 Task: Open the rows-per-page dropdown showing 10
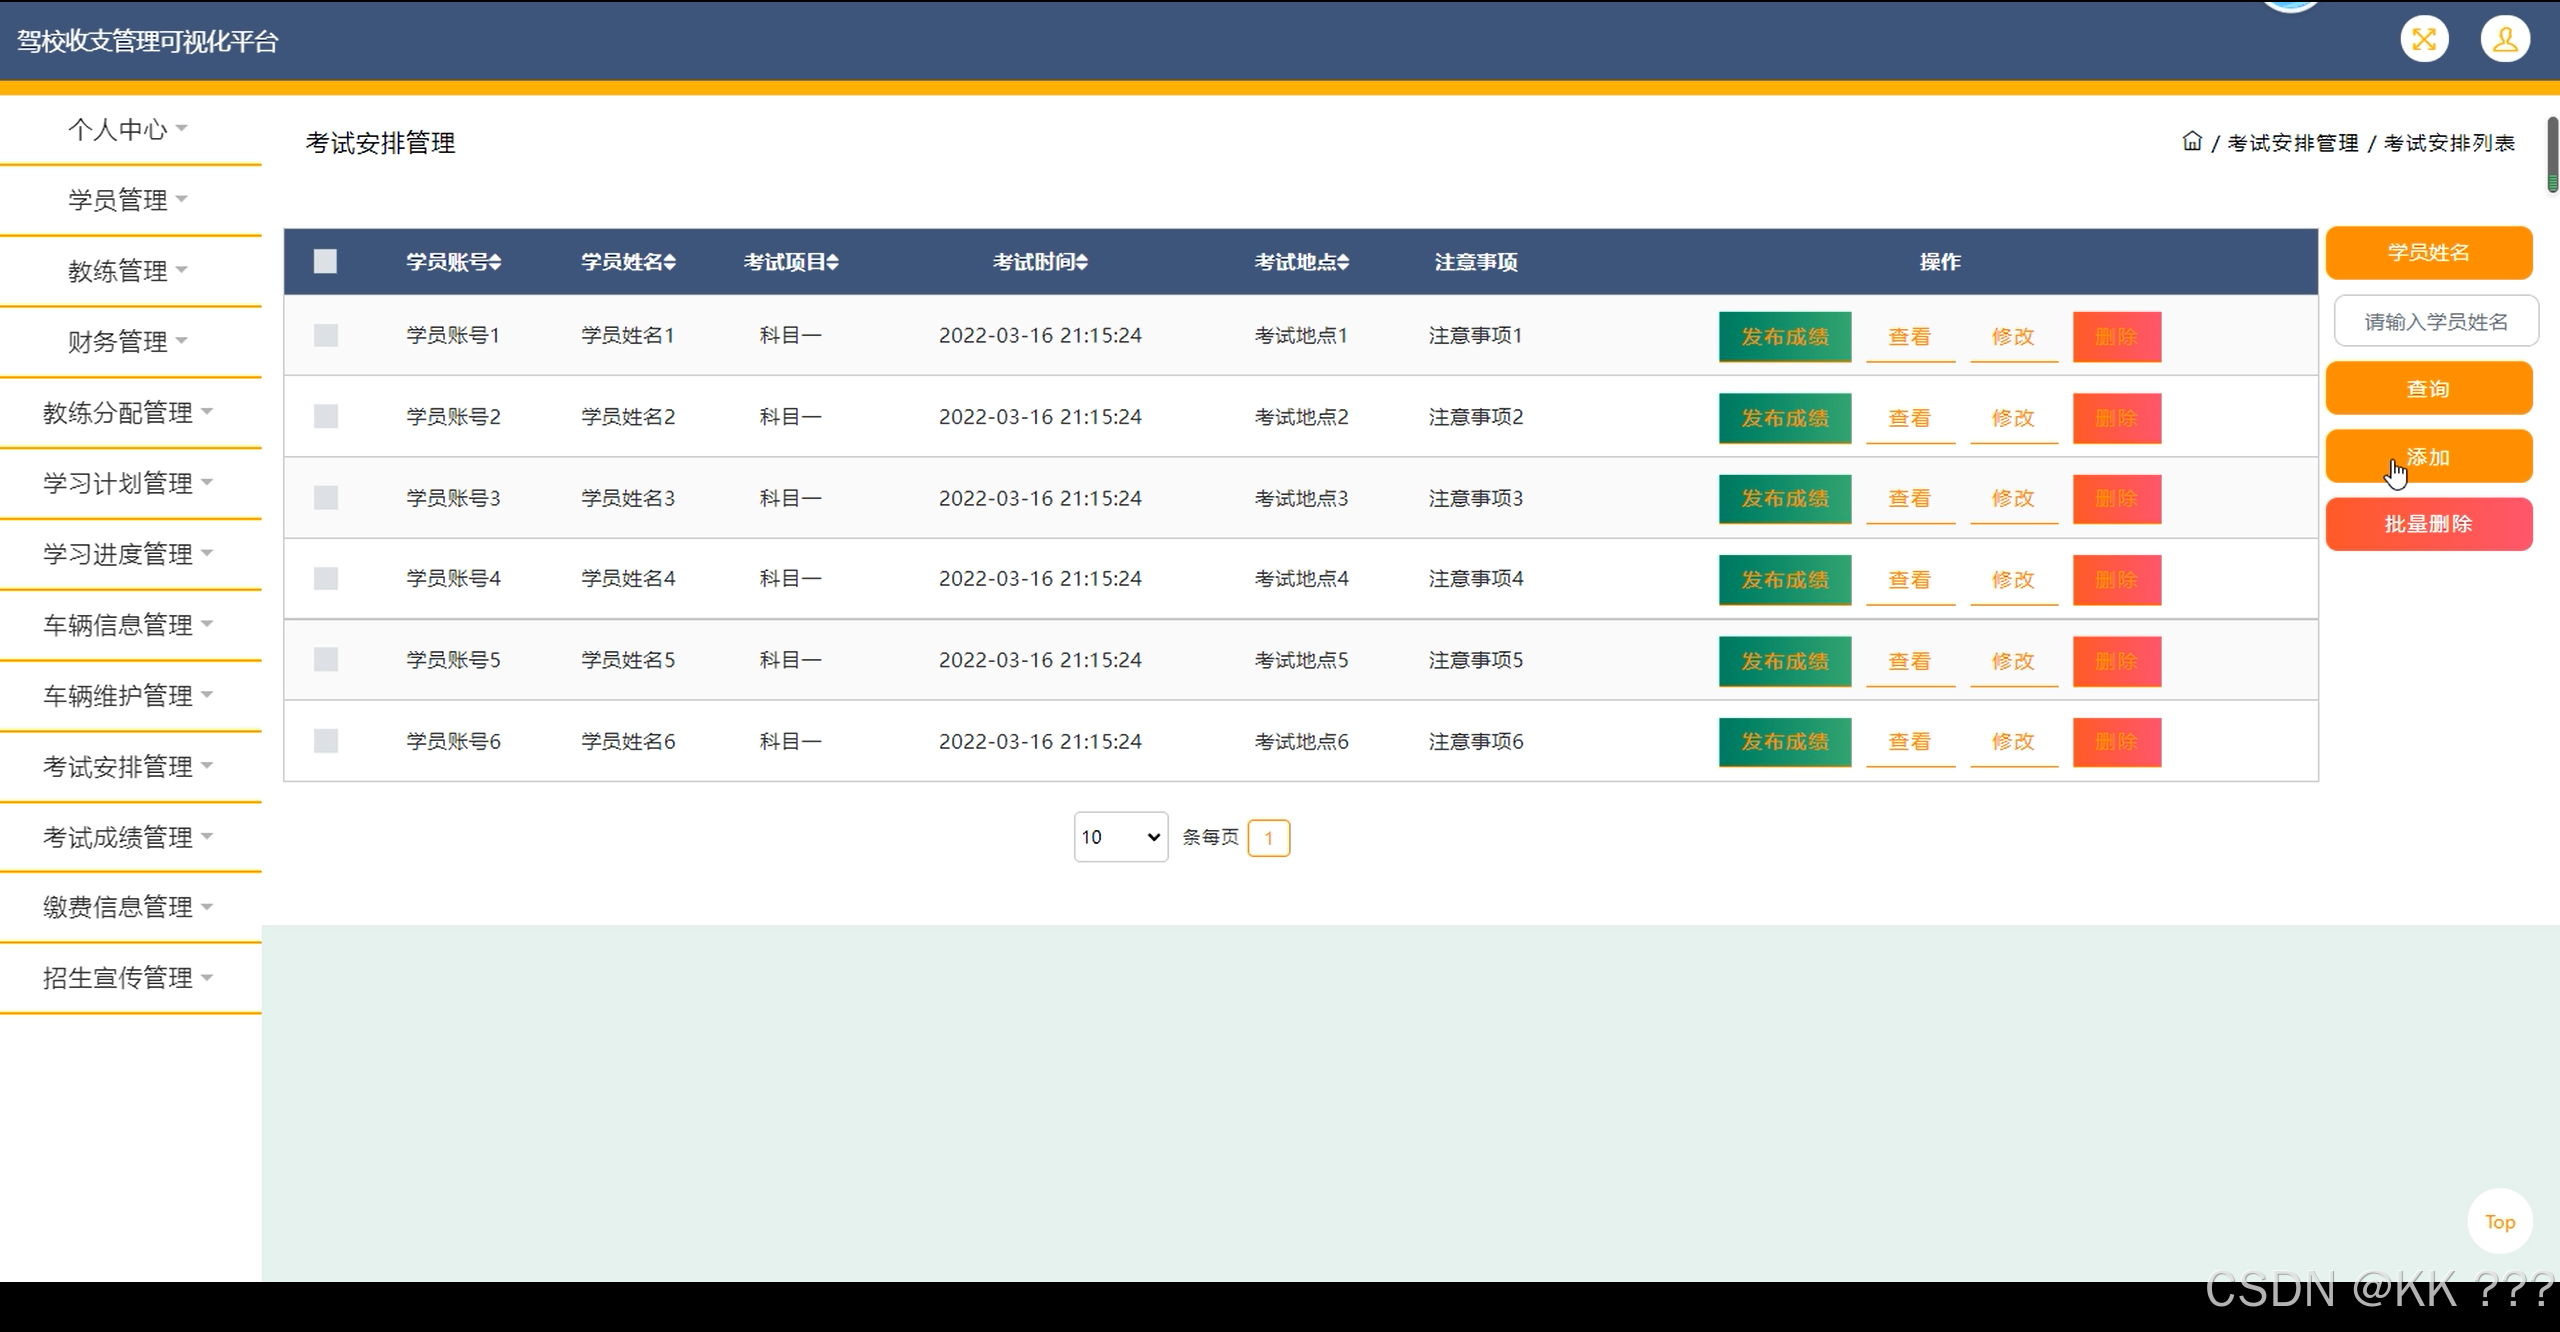pyautogui.click(x=1120, y=837)
